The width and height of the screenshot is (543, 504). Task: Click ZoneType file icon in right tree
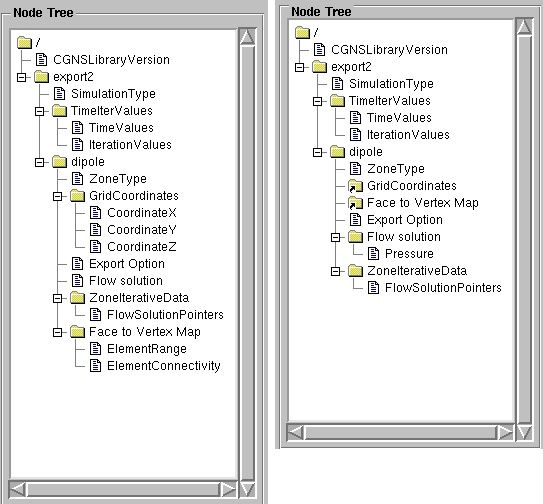click(x=356, y=169)
